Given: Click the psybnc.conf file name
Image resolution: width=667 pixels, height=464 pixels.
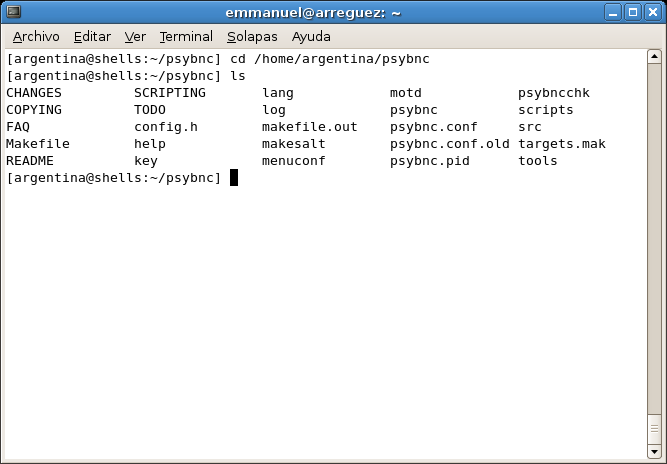Looking at the screenshot, I should [433, 127].
